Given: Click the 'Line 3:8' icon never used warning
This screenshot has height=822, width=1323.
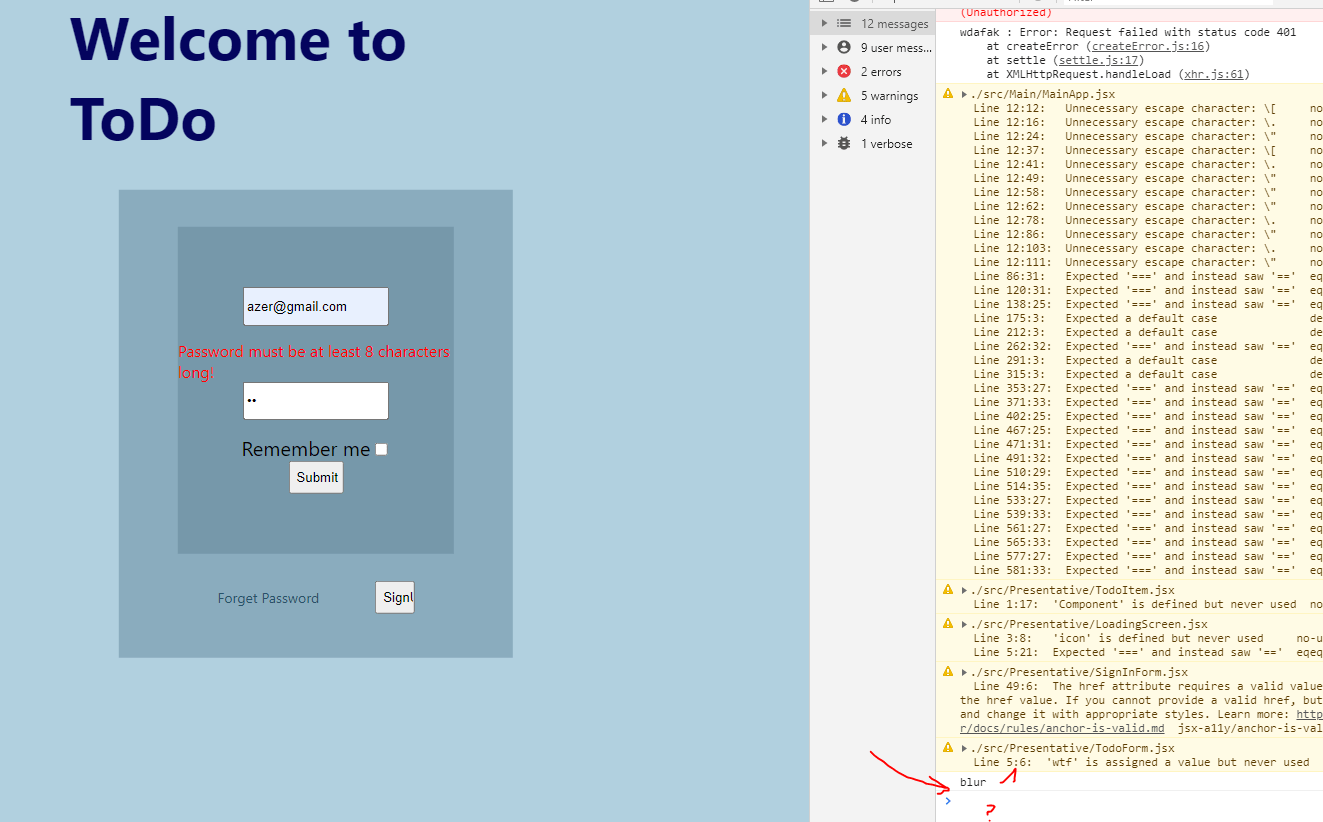Looking at the screenshot, I should tap(1148, 638).
